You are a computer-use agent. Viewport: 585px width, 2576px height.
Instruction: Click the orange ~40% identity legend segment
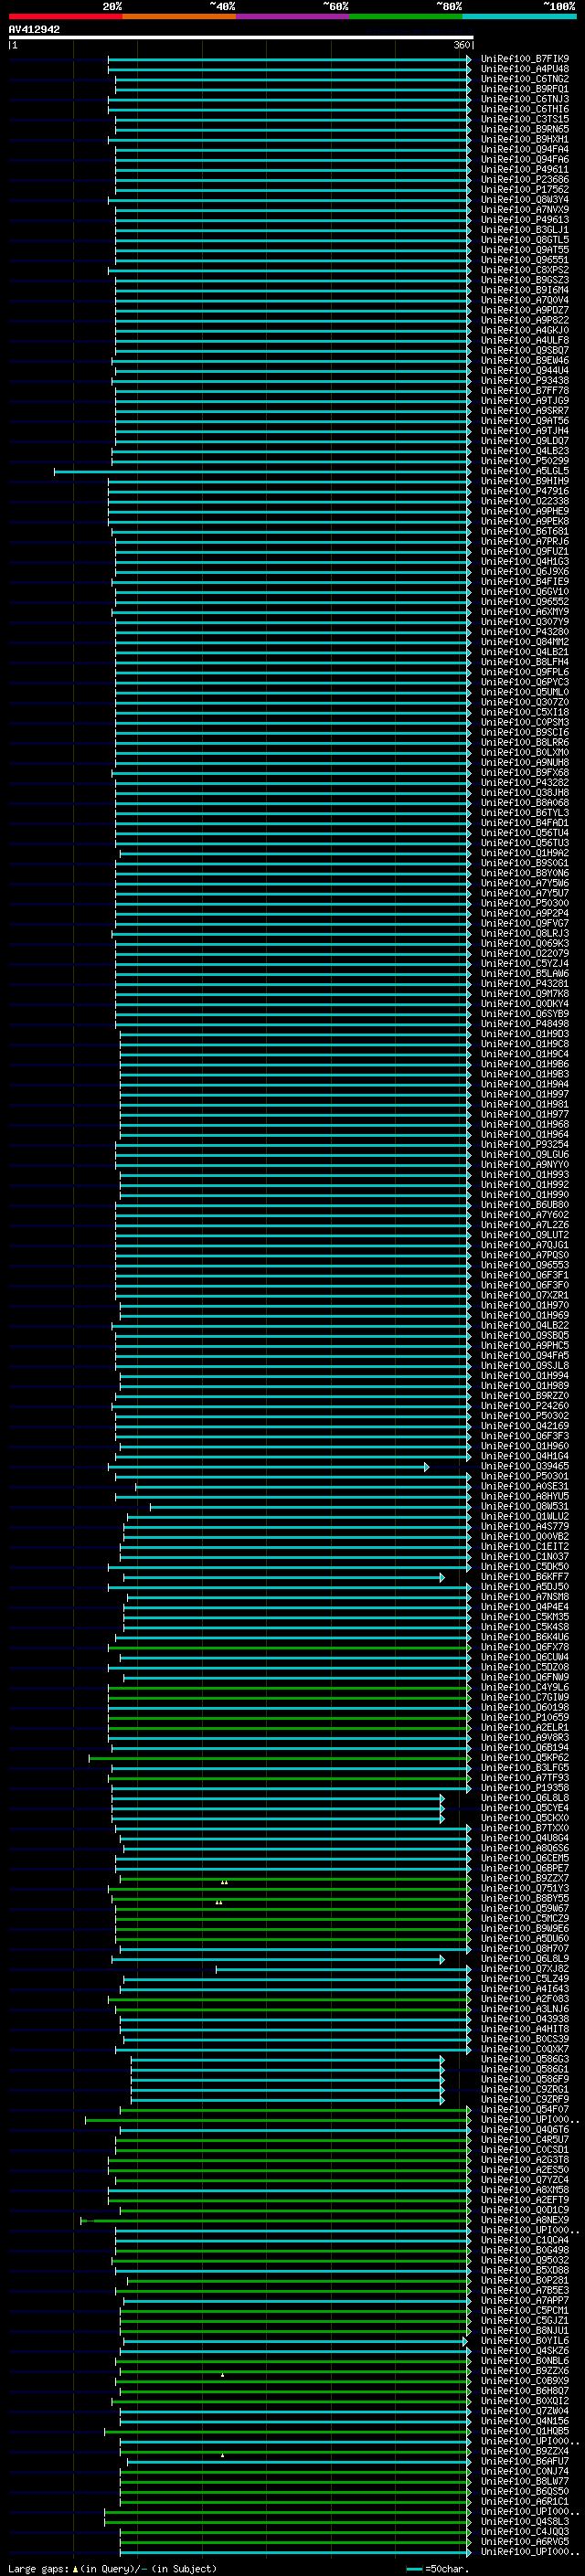coord(179,16)
